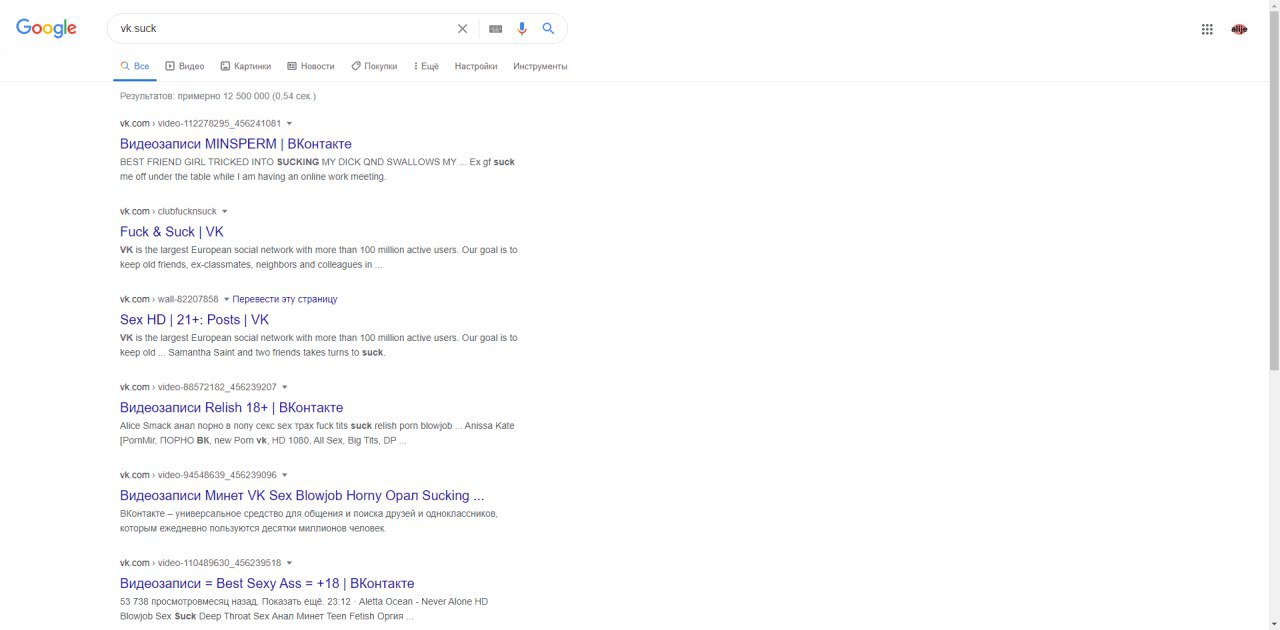Click the vk.com › video-112278295_456241081 breadcrumb
1280x630 pixels.
200,123
